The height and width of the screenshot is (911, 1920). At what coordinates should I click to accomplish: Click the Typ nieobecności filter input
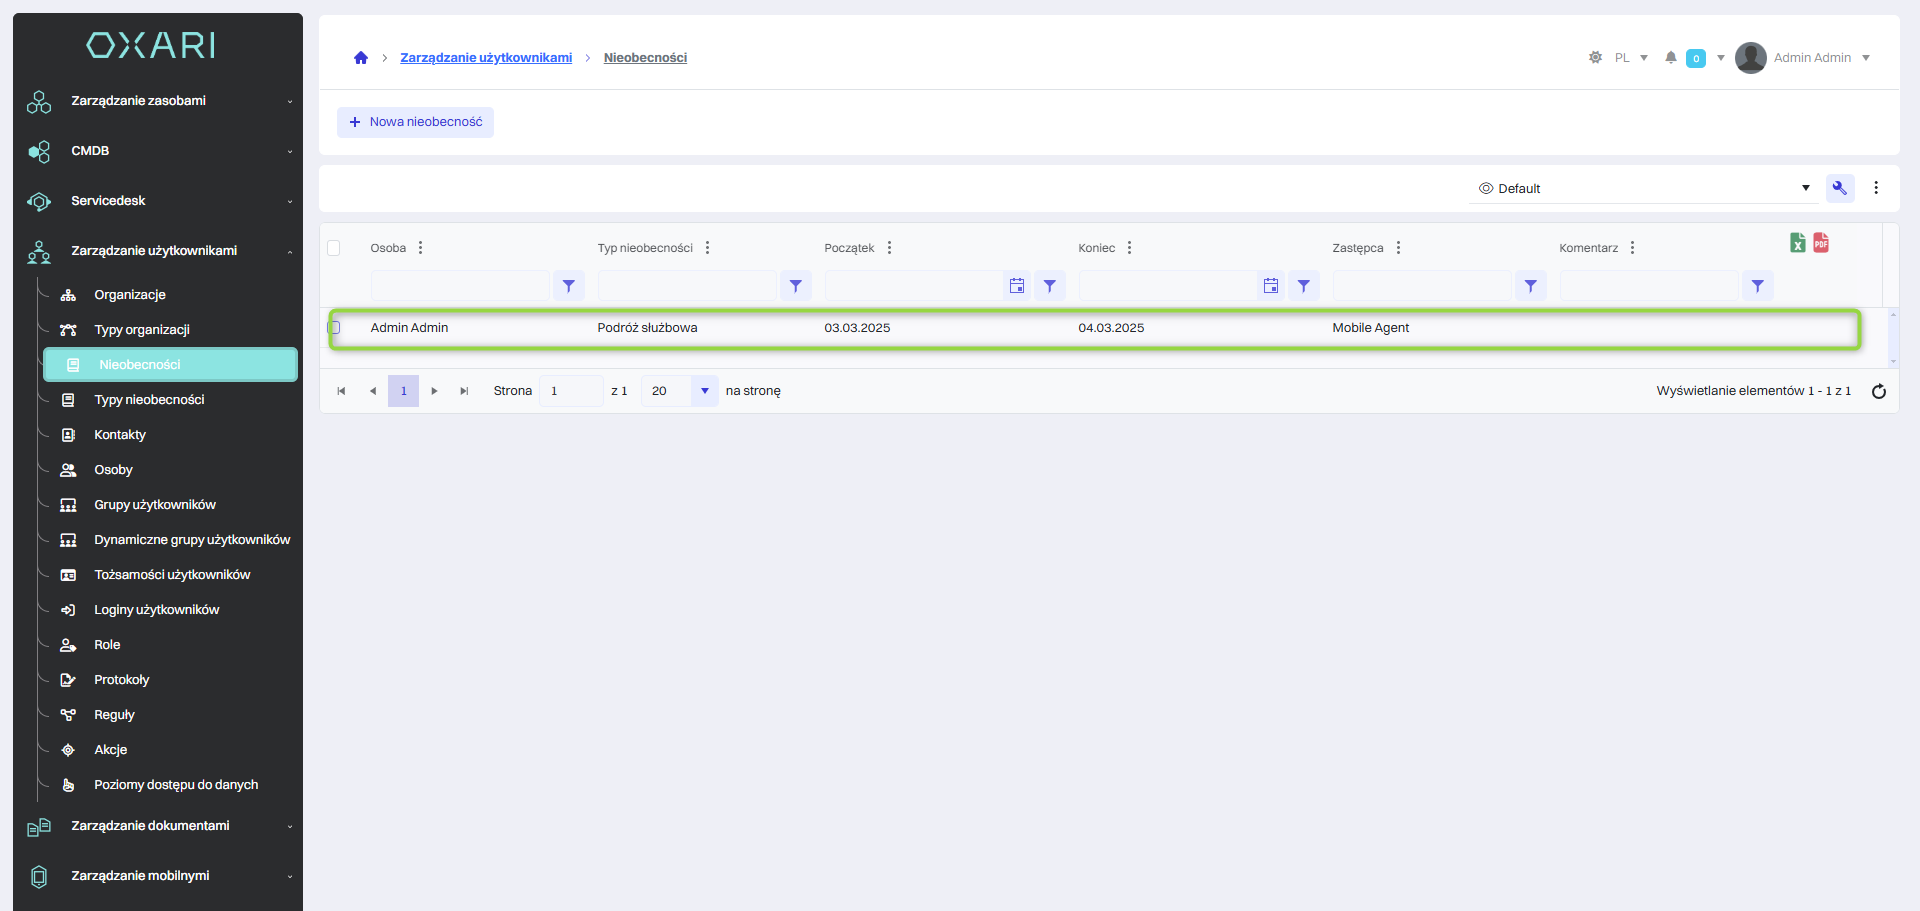point(687,286)
